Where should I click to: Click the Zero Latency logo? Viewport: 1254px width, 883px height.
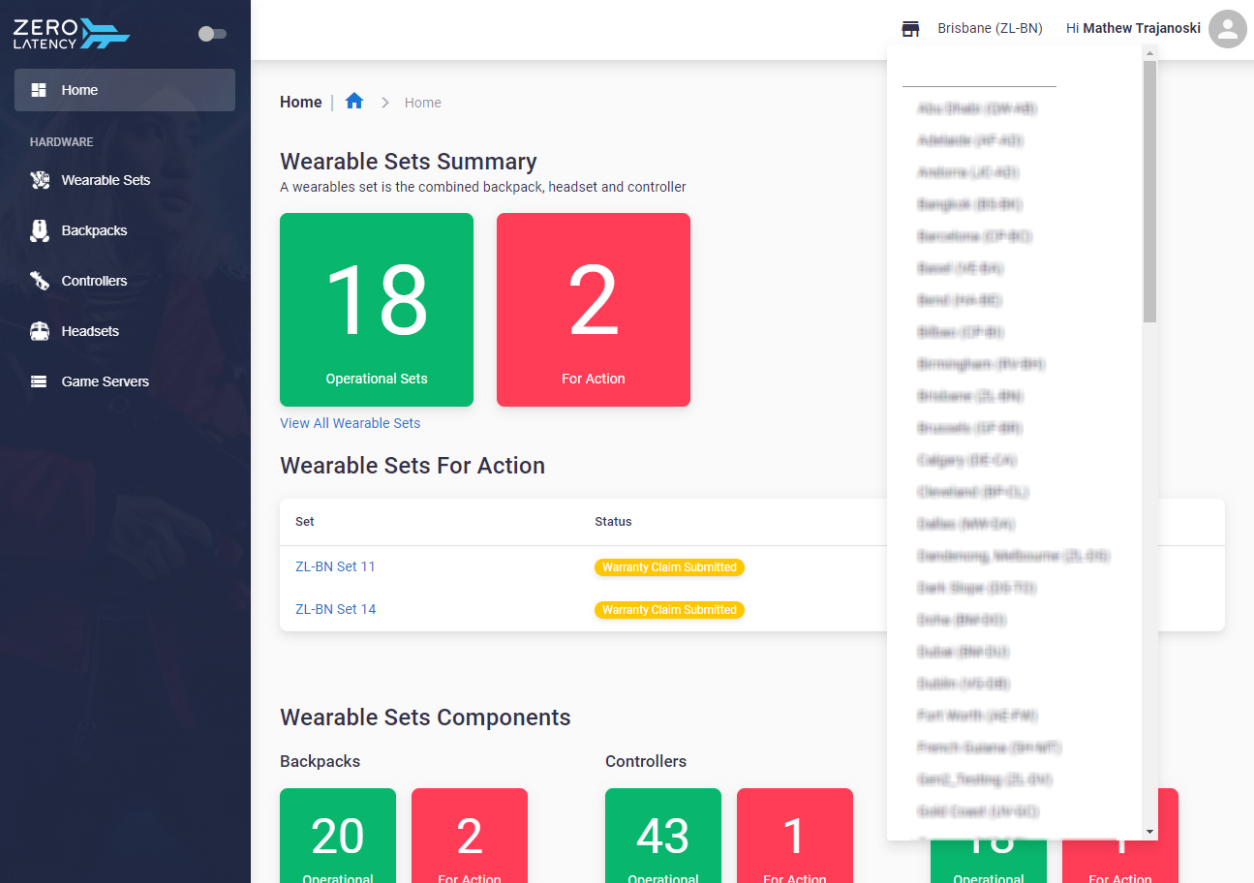point(71,33)
